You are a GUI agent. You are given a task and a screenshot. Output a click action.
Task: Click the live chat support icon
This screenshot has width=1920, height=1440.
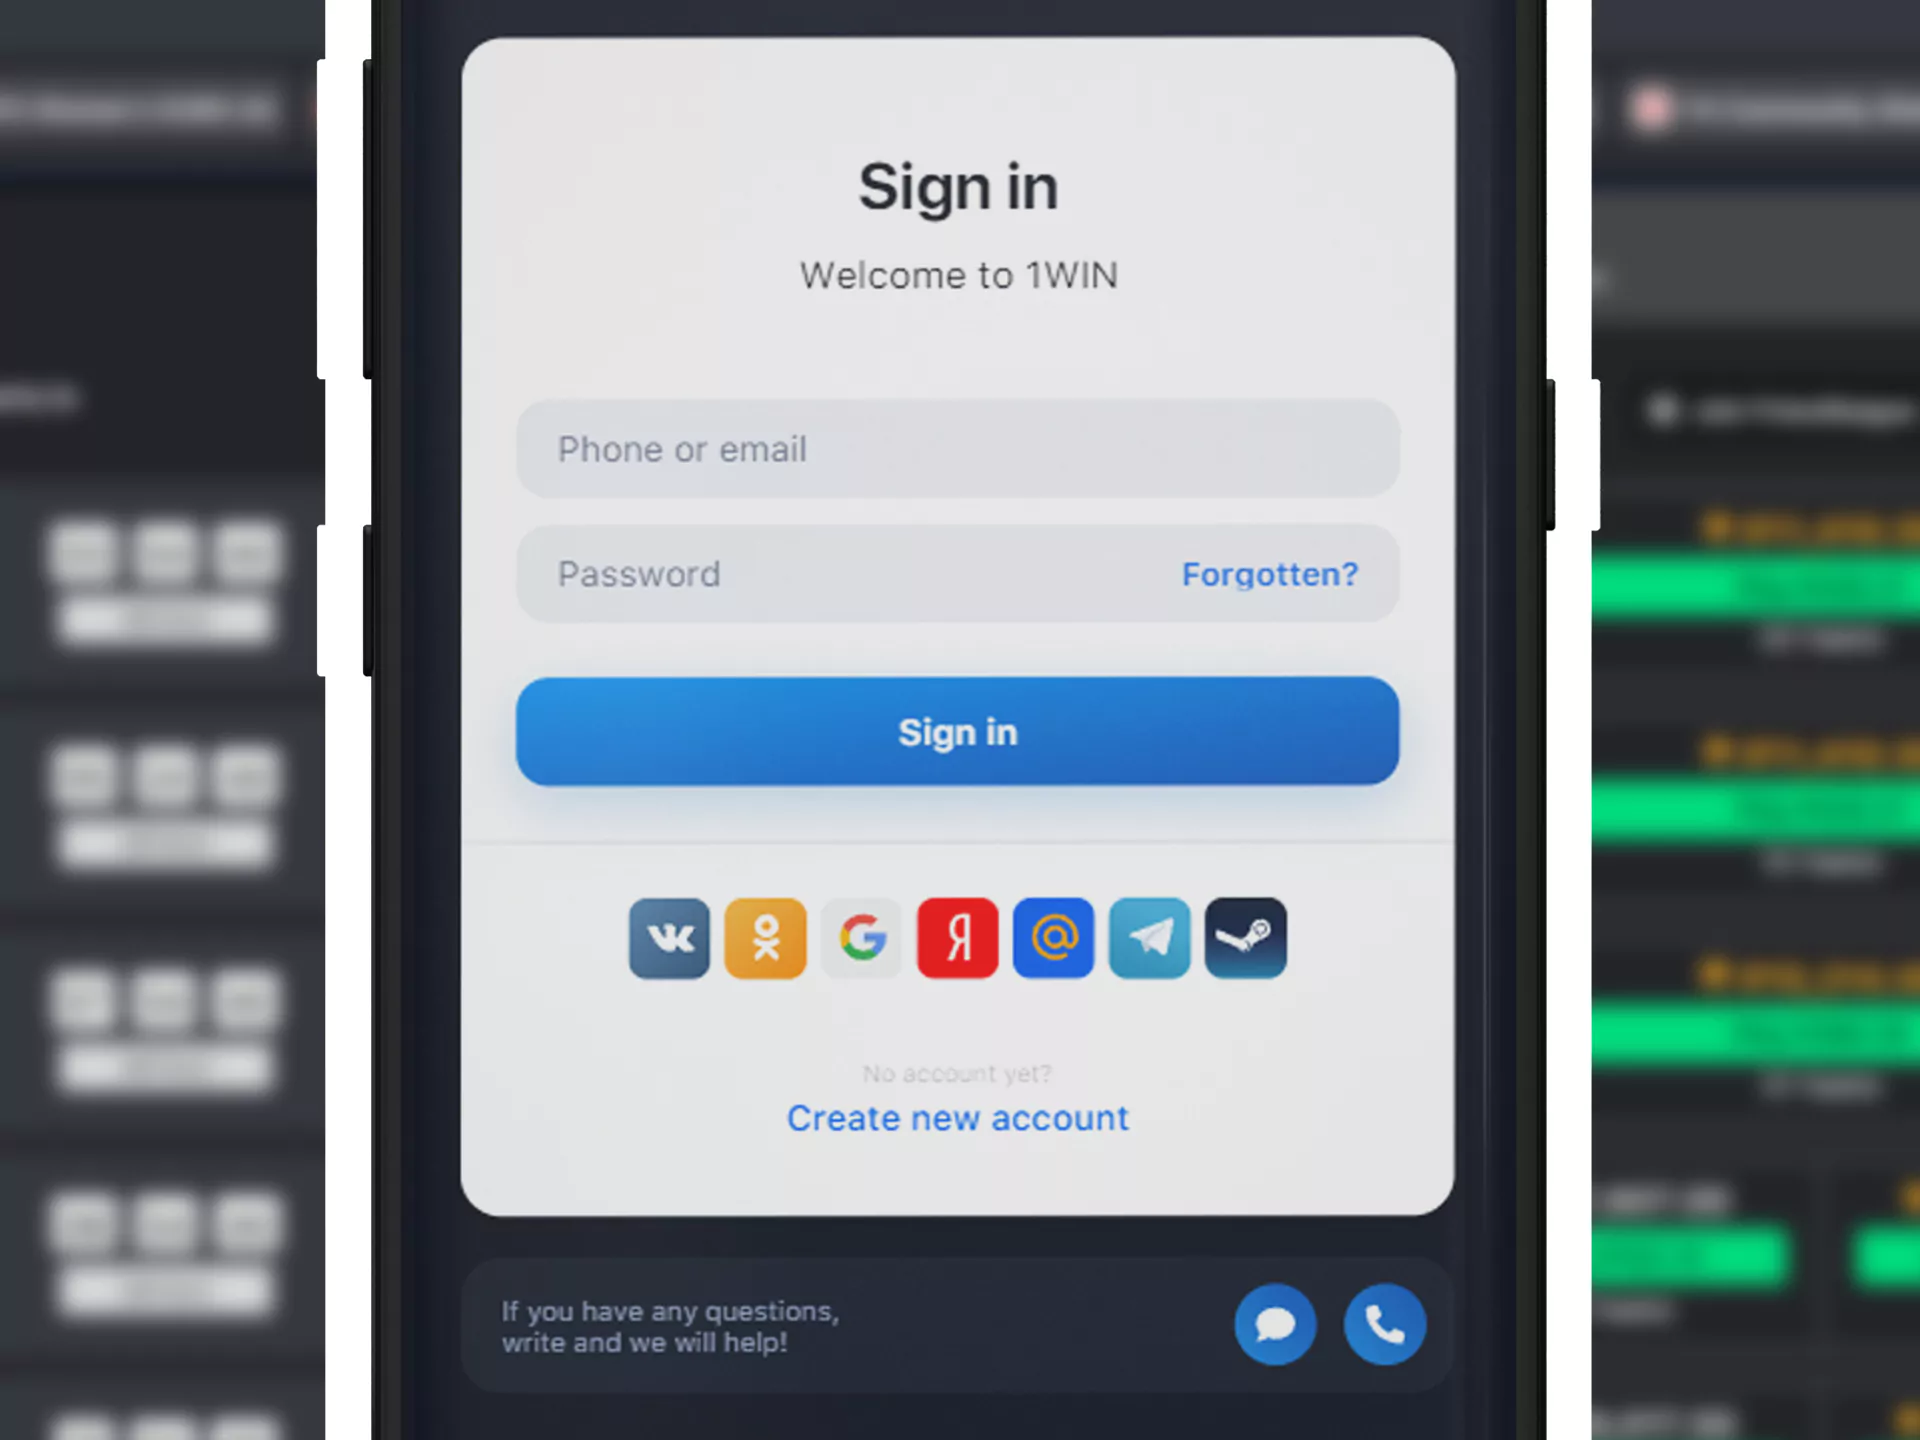click(x=1274, y=1325)
